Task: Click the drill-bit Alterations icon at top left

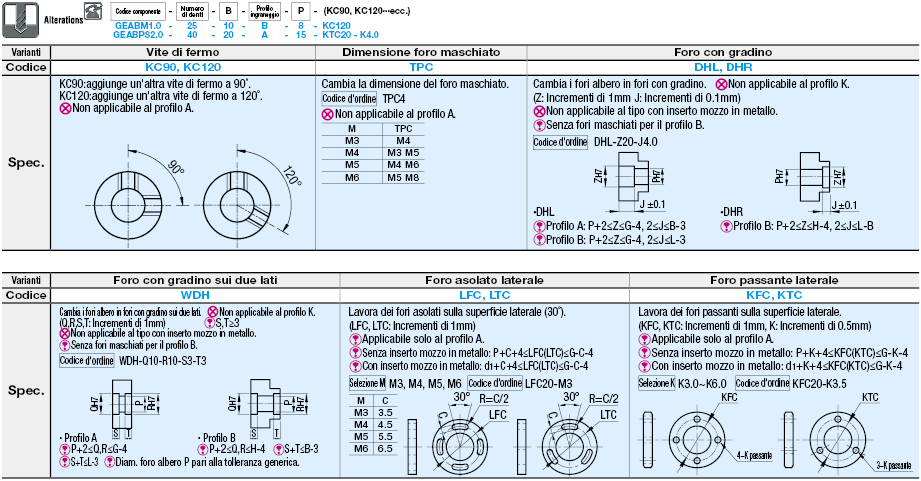Action: tap(21, 19)
